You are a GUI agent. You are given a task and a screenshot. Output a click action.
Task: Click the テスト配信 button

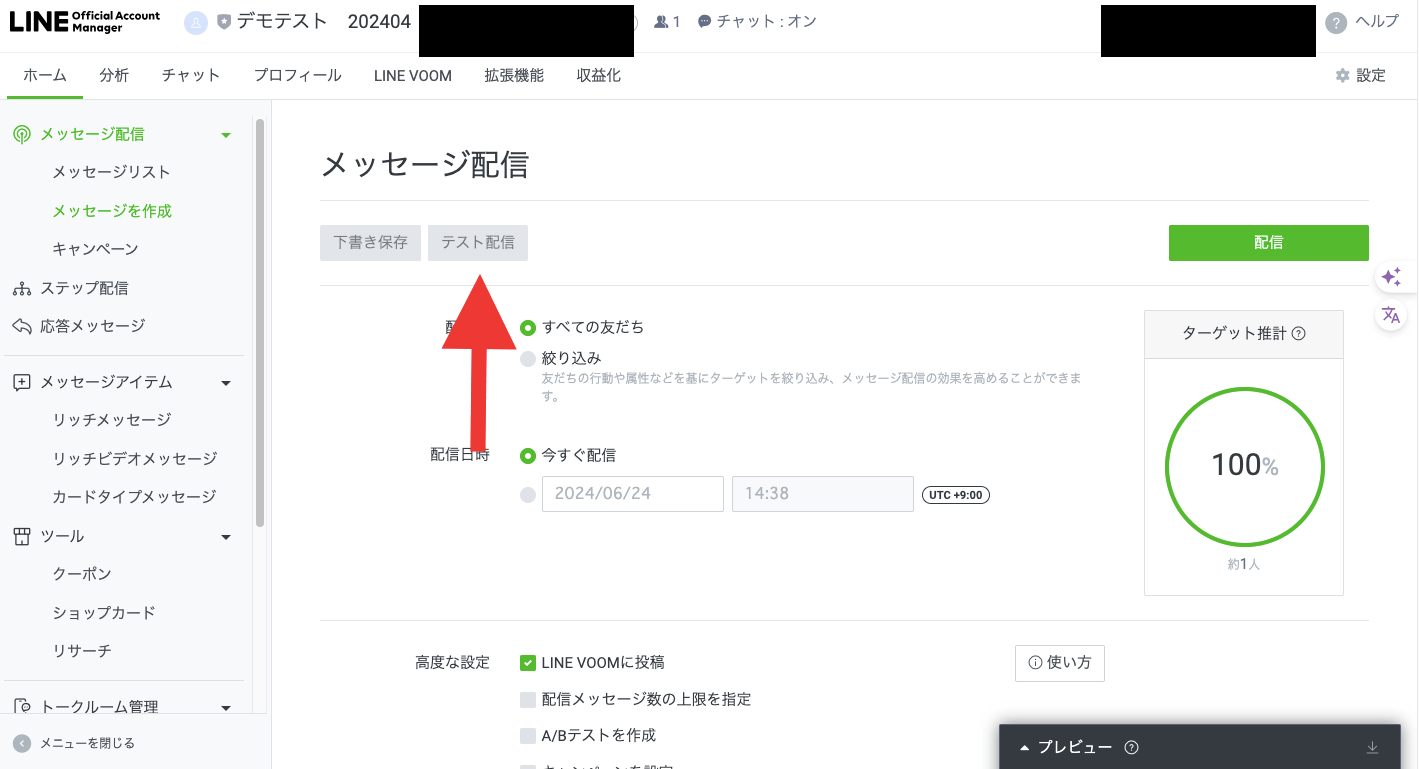(x=478, y=243)
